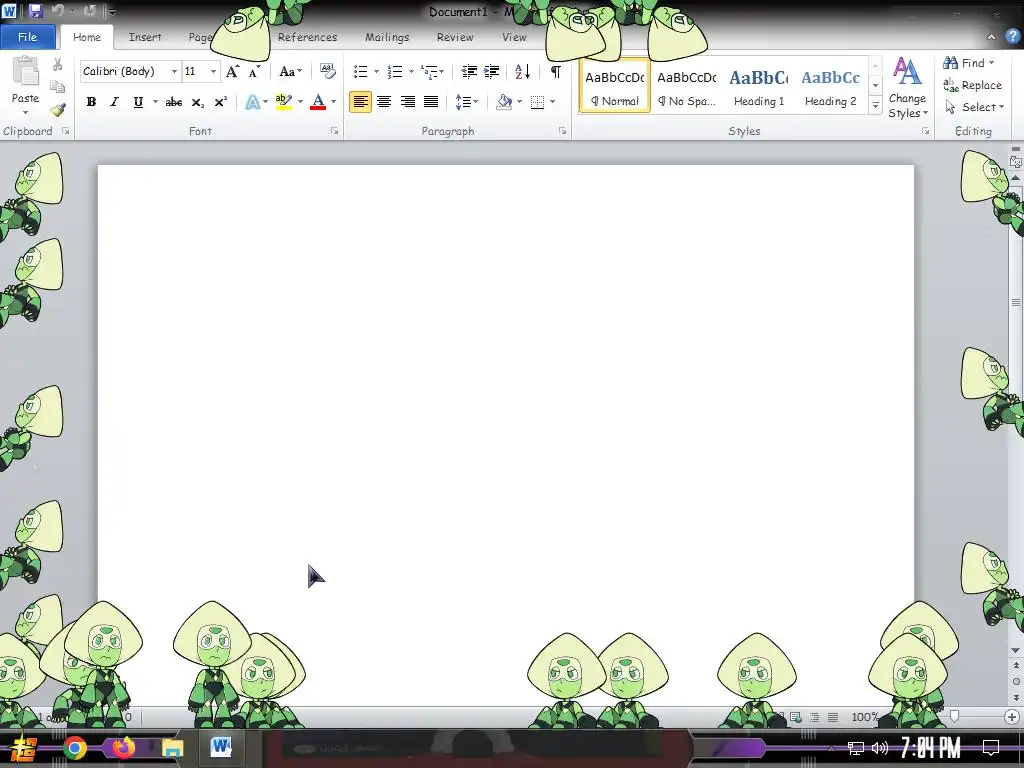Toggle Show/Hide paragraph marks
1024x768 pixels.
(x=556, y=71)
